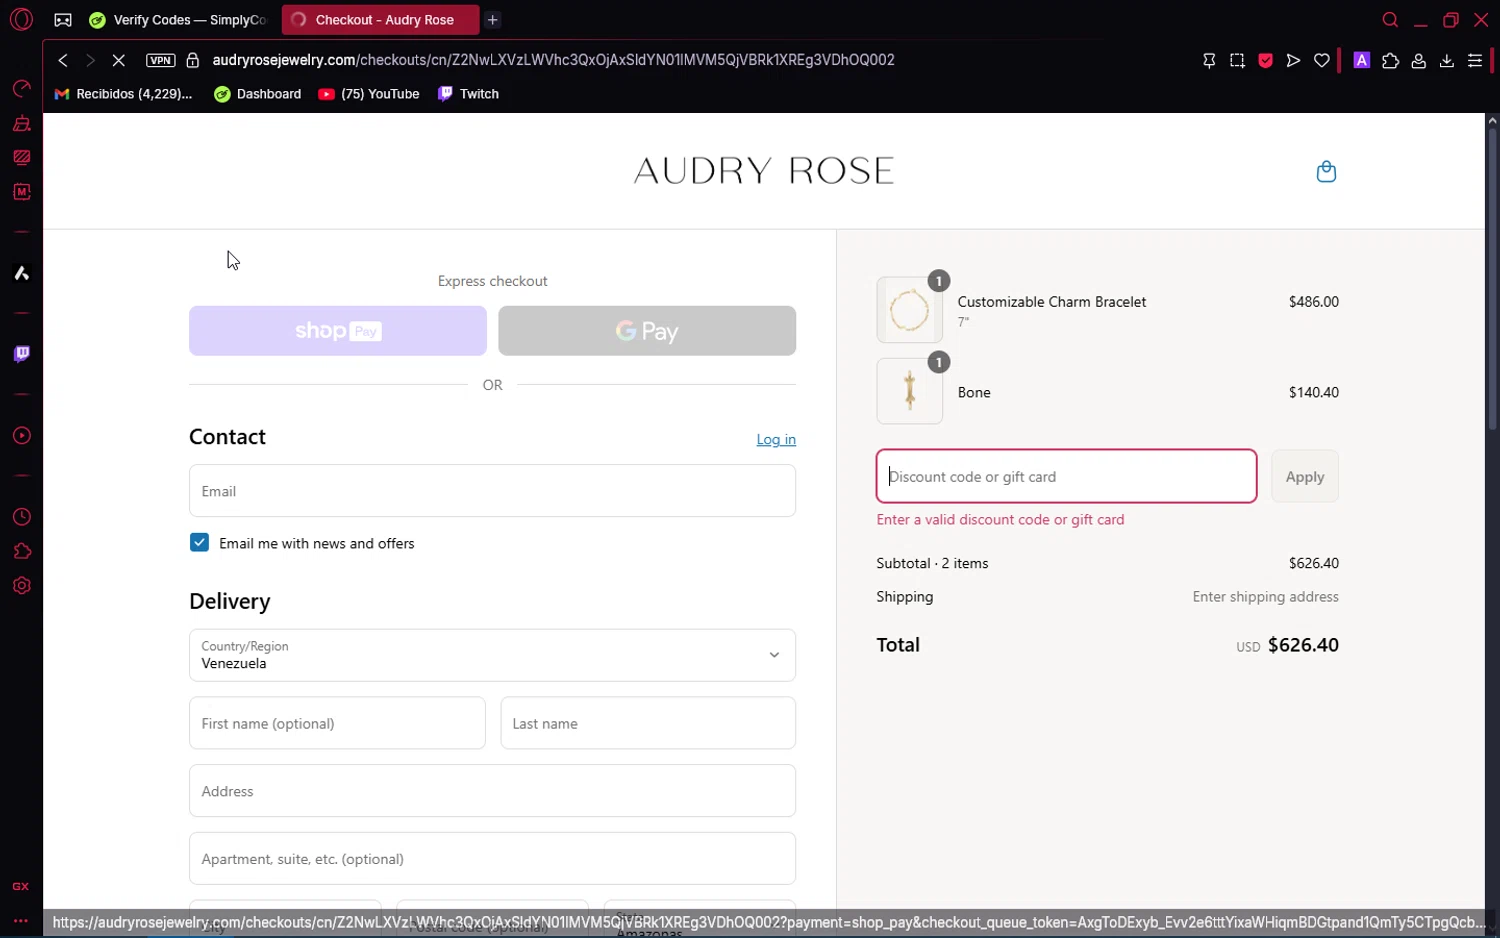
Task: Open ad blocker shield icon
Action: click(x=1265, y=60)
